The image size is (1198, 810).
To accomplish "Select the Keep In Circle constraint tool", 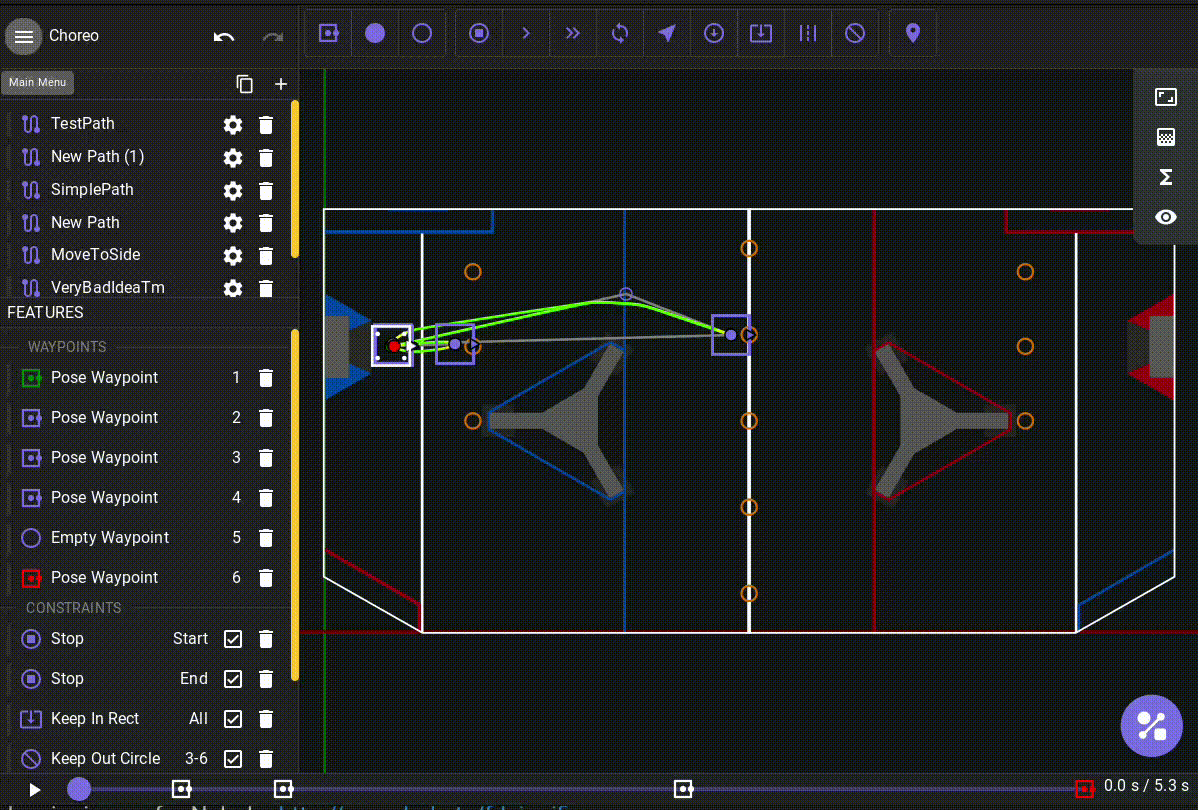I will (714, 33).
